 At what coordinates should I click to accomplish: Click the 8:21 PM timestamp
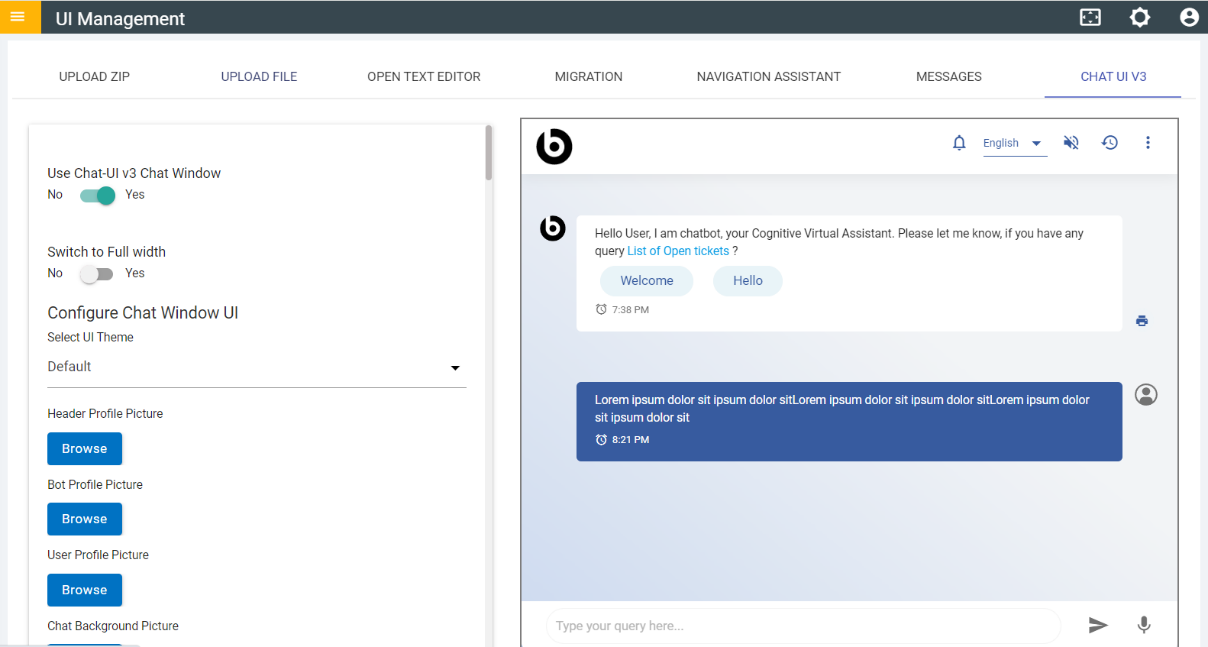(630, 440)
